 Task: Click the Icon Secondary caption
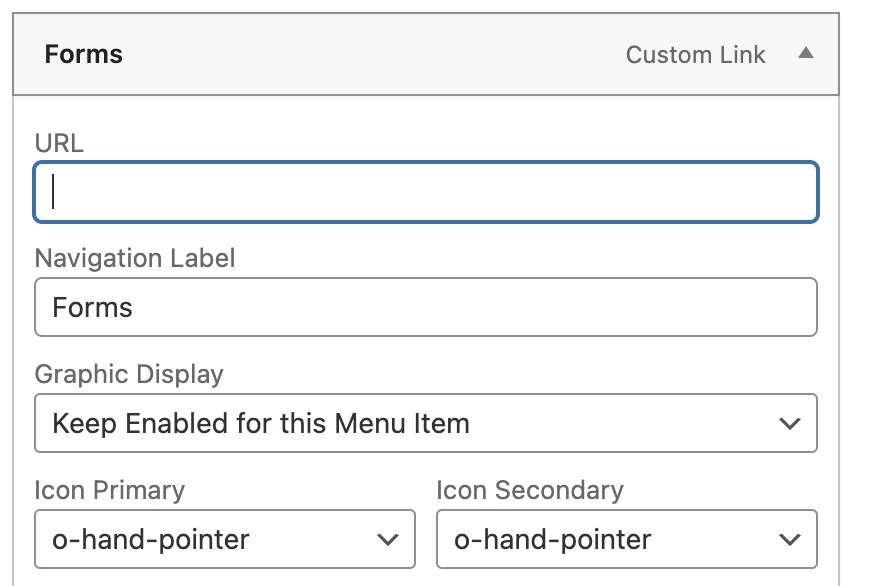coord(530,490)
